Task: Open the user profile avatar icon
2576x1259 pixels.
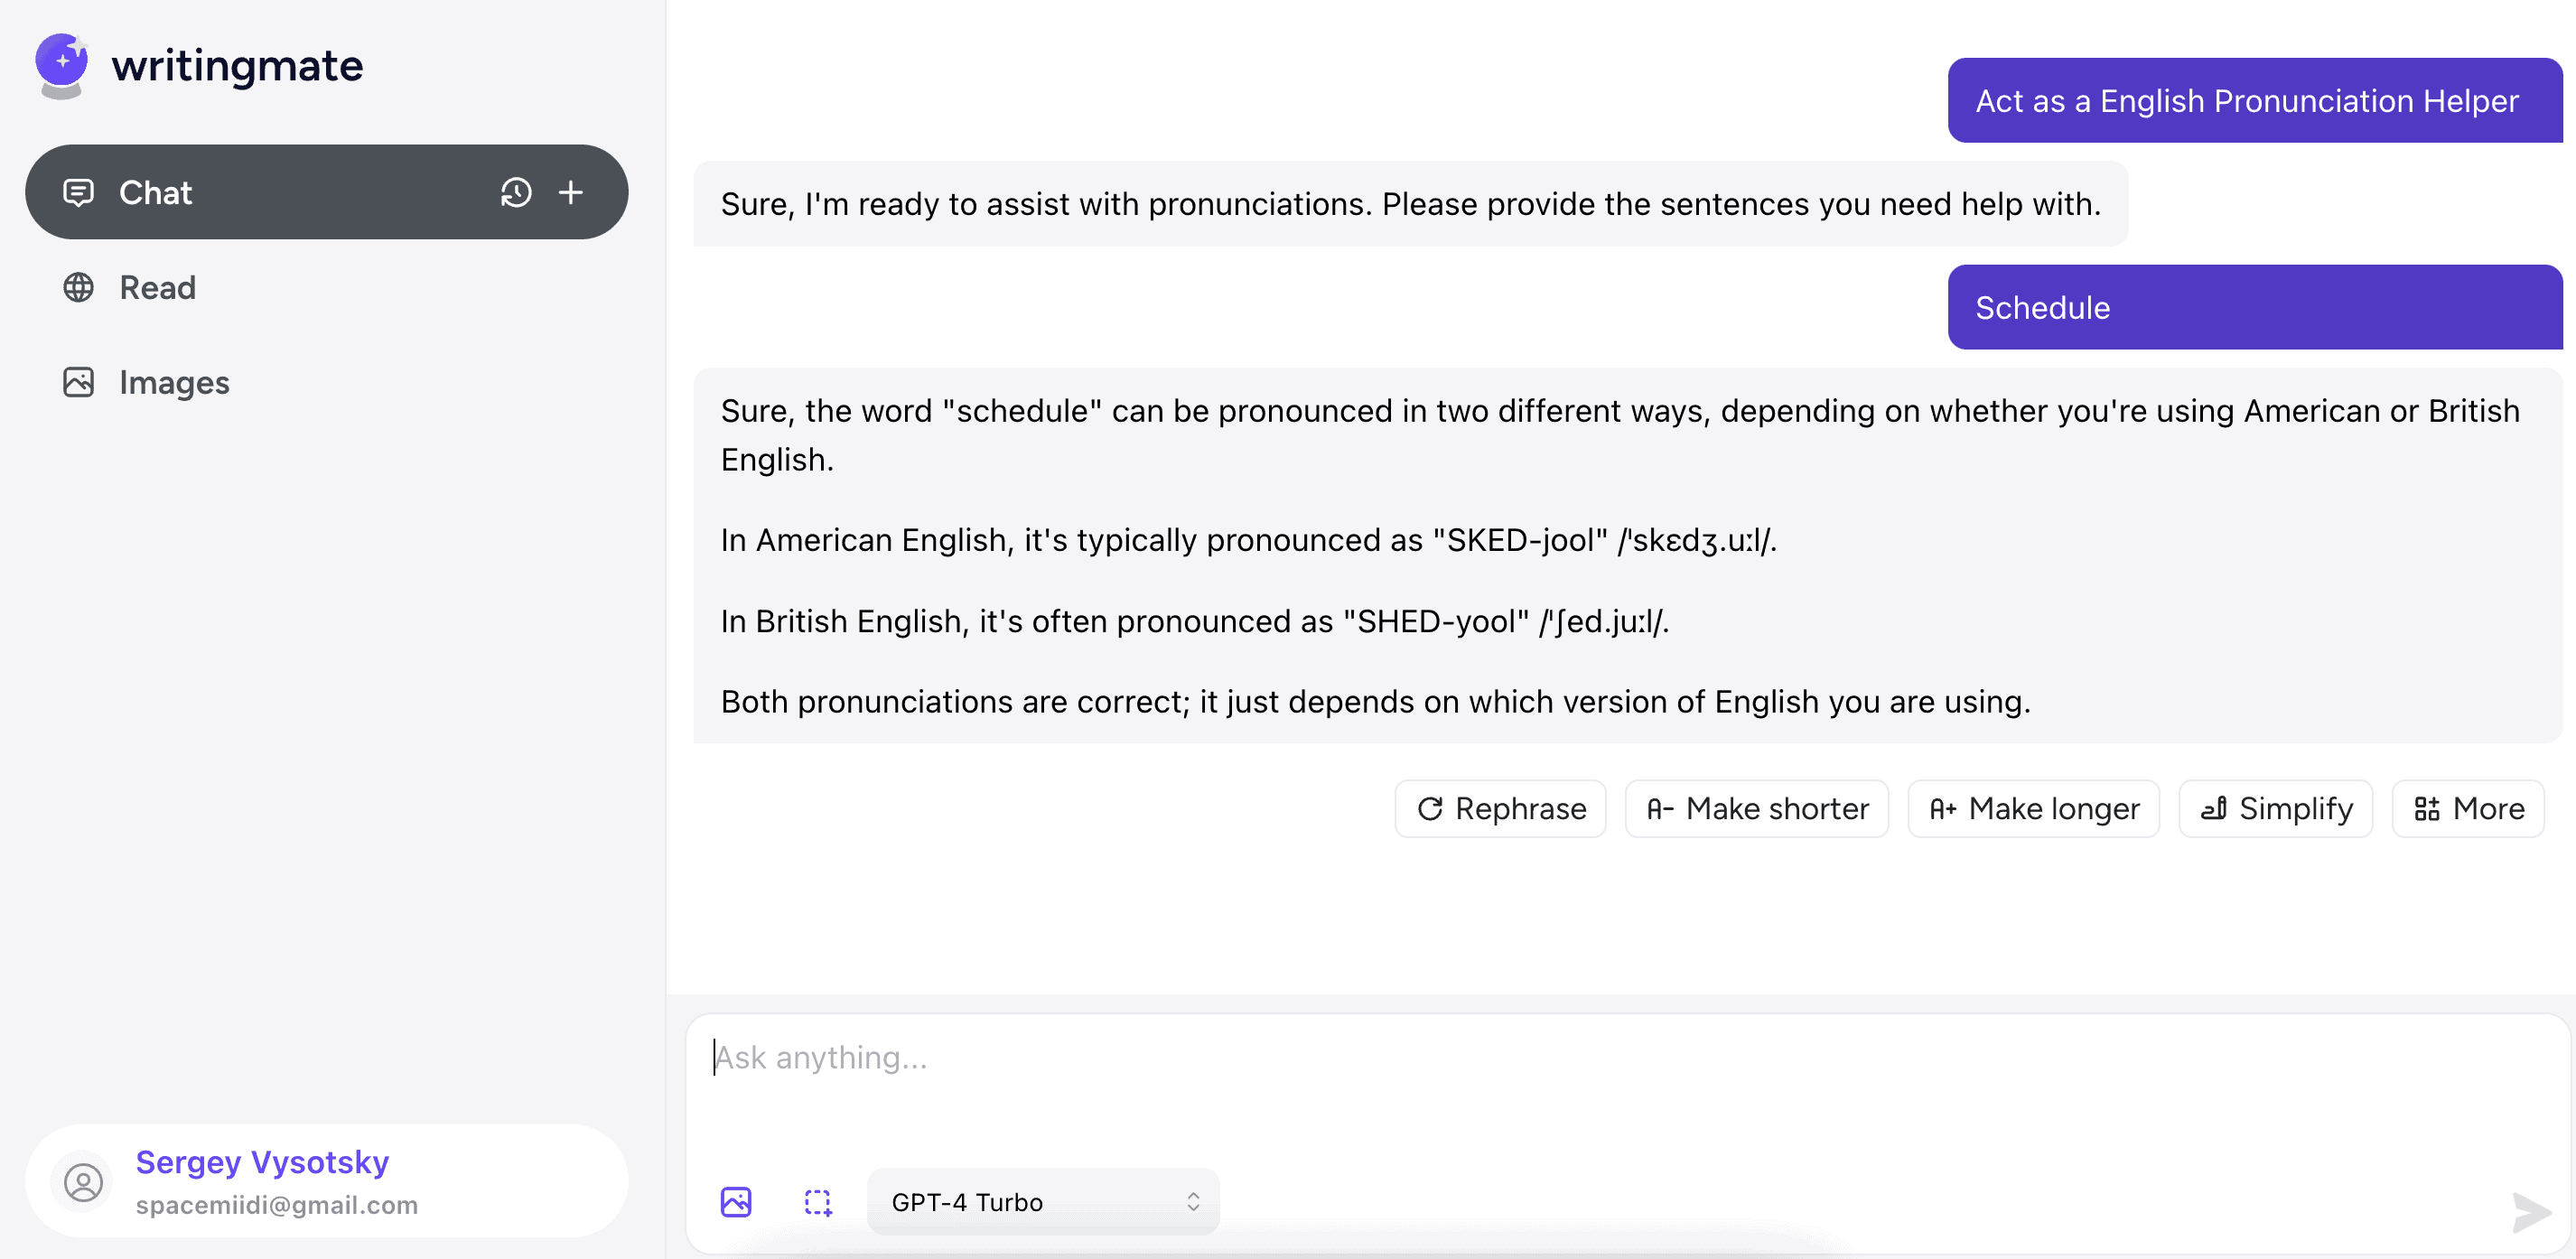Action: 84,1181
